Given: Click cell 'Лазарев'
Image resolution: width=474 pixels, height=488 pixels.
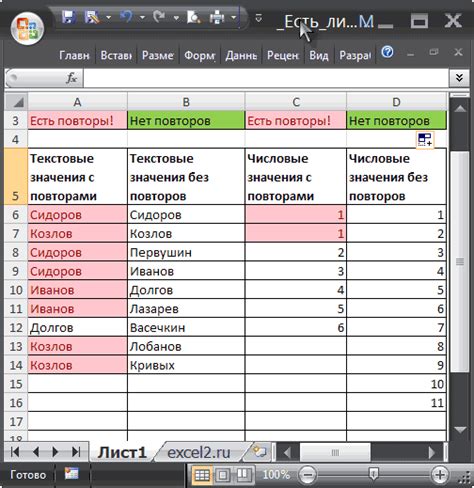Looking at the screenshot, I should pos(186,309).
